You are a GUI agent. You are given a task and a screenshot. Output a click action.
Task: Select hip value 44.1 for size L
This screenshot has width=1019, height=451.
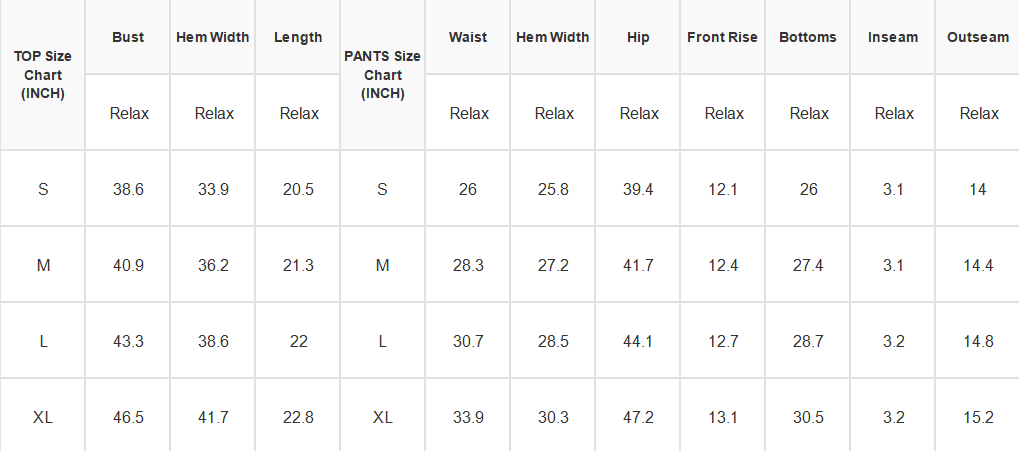pyautogui.click(x=638, y=341)
